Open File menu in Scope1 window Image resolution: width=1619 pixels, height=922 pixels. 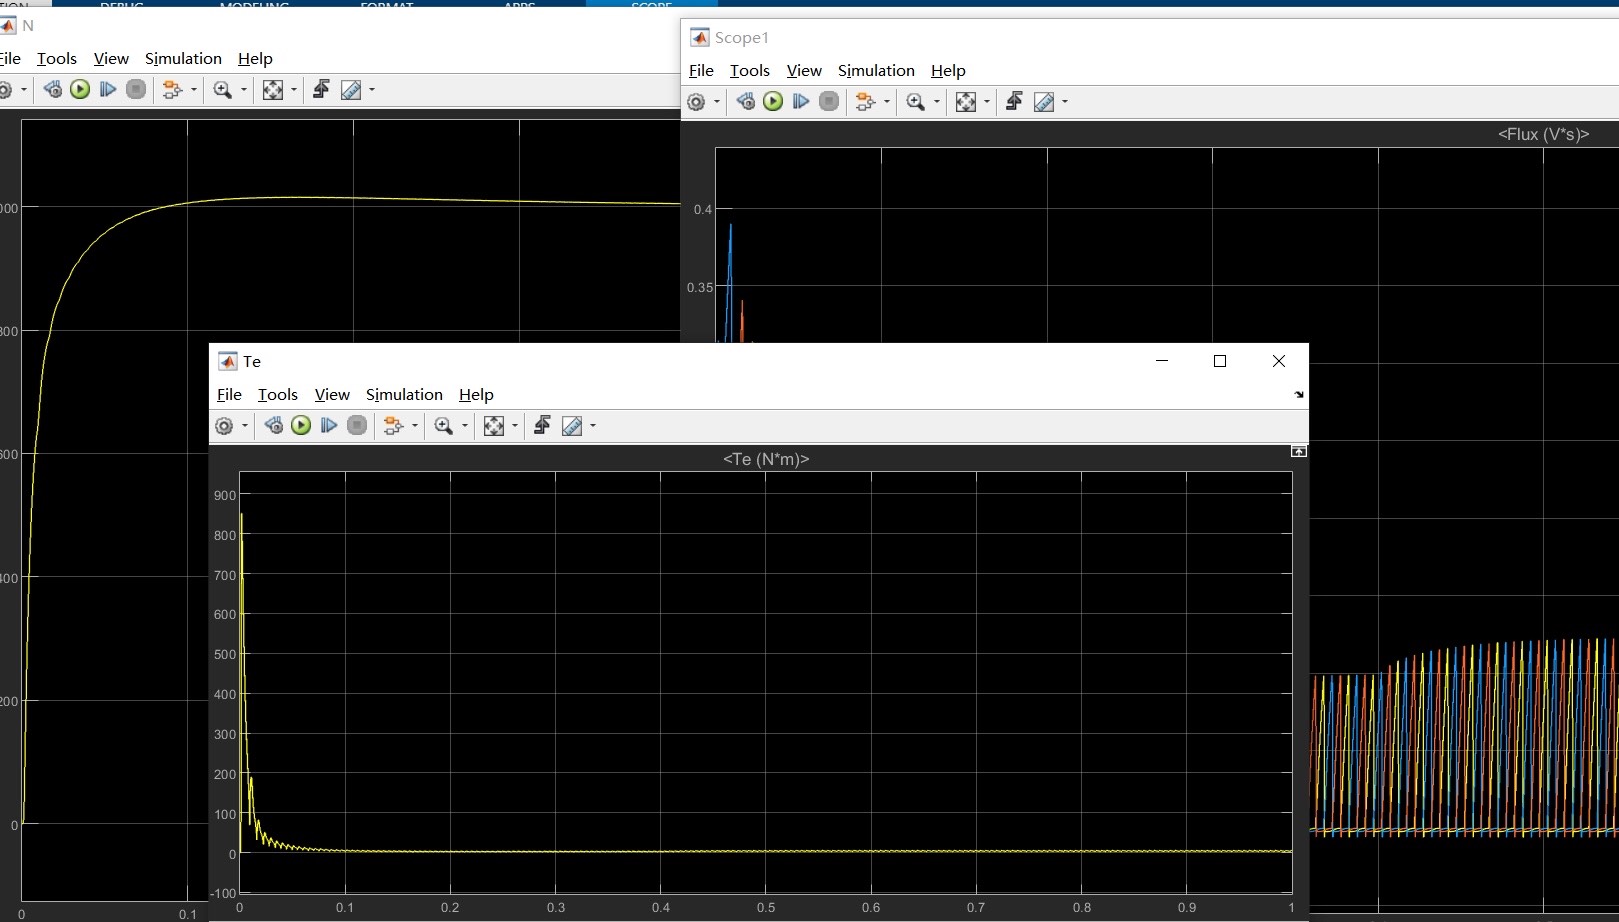(x=701, y=70)
